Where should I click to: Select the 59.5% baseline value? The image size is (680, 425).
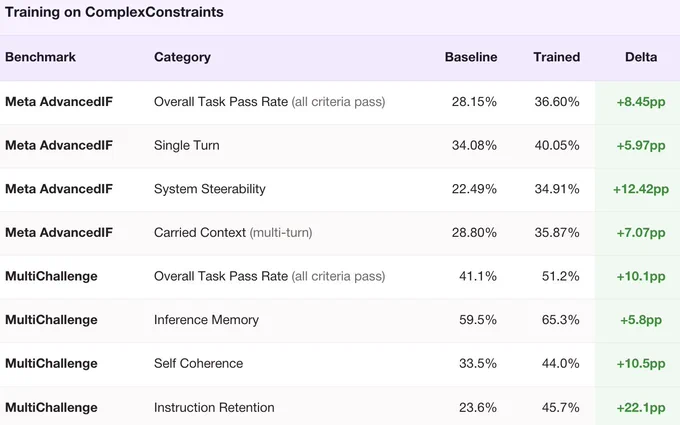click(478, 320)
